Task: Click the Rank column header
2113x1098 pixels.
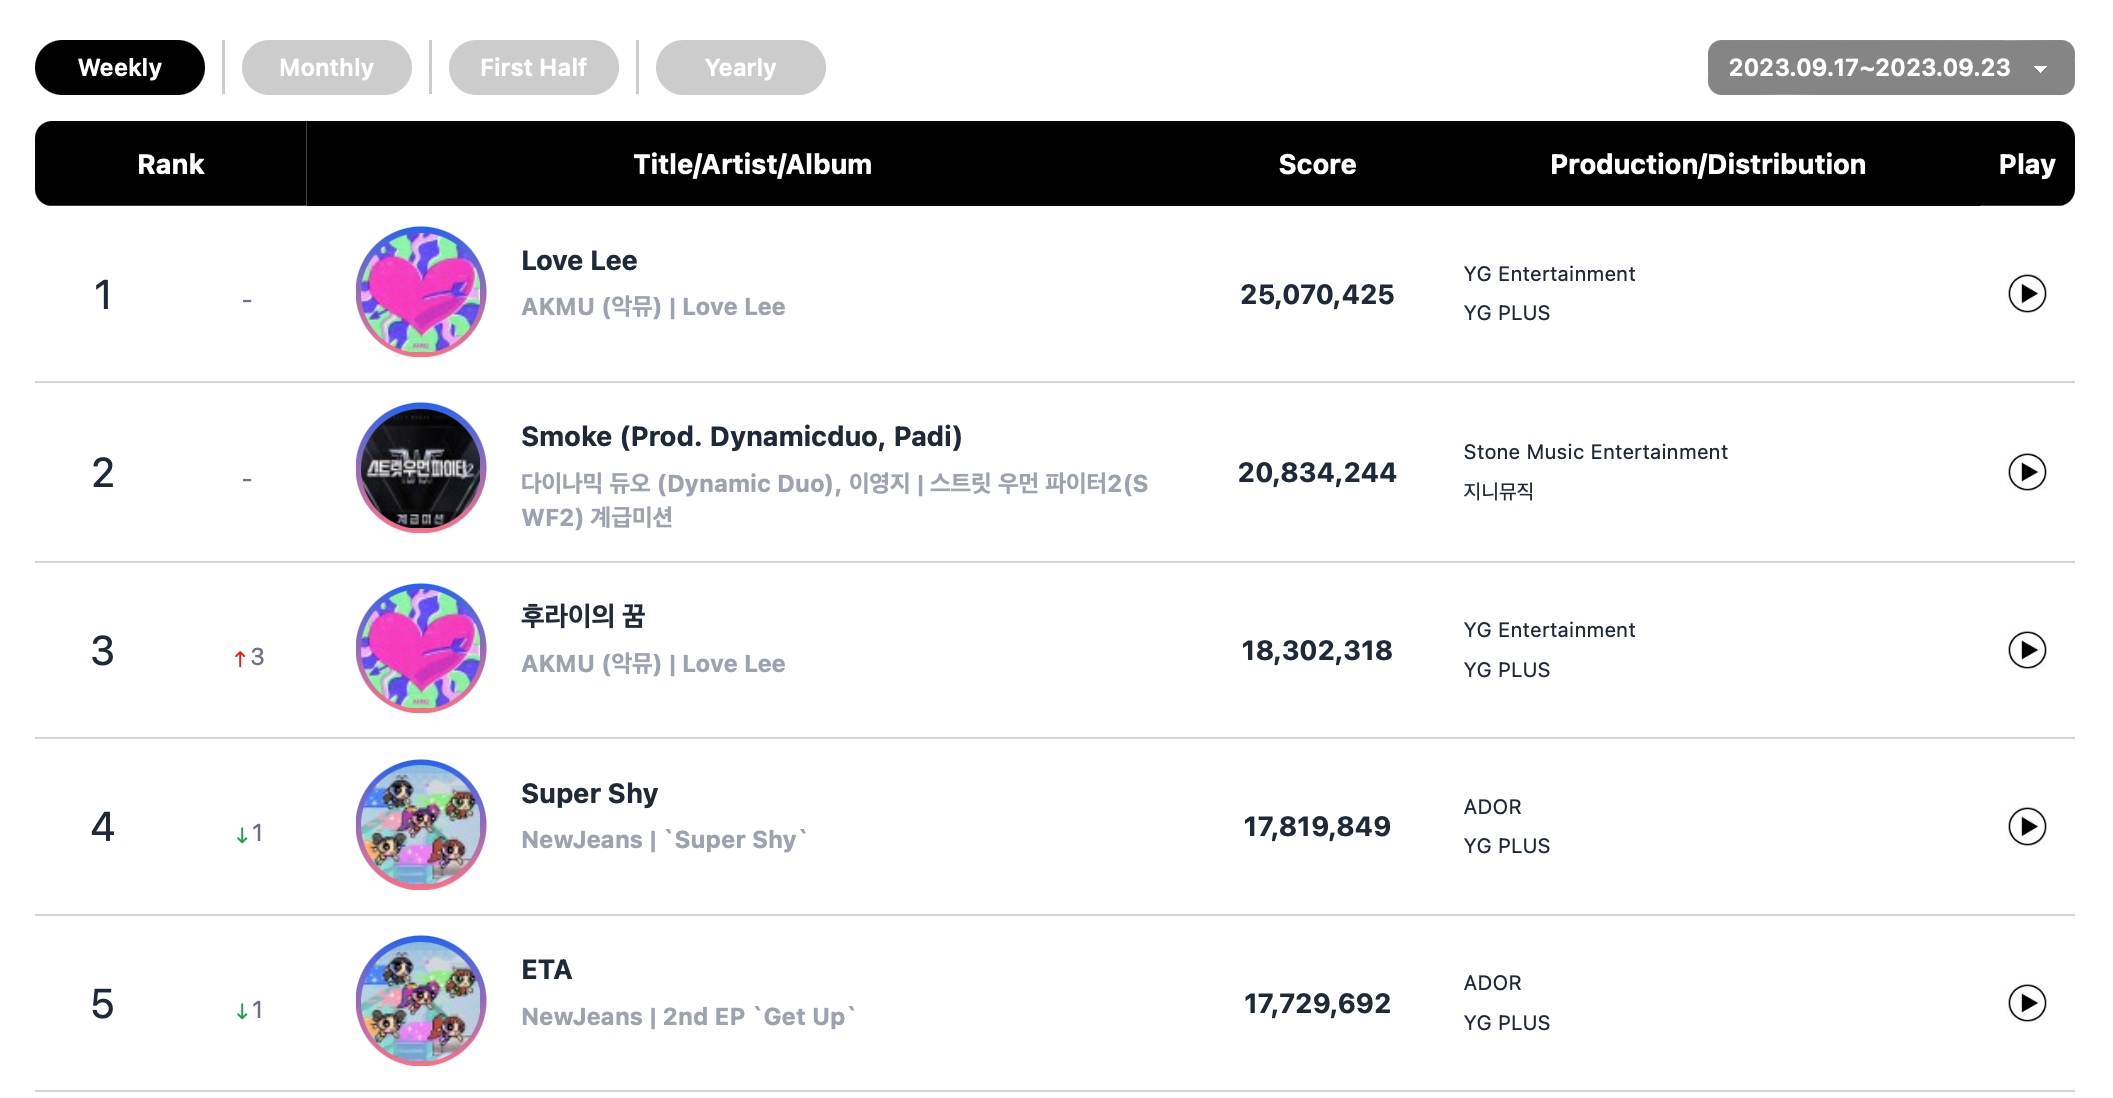Action: 170,164
